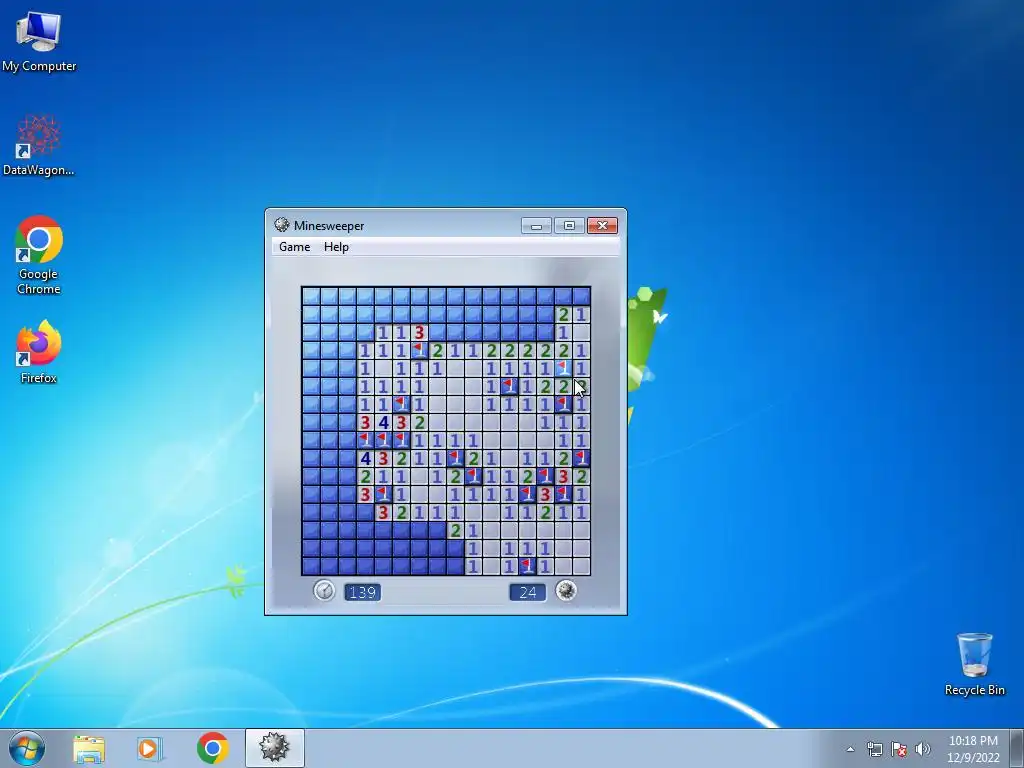Screen dimensions: 1024x768
Task: Click the Minesweeper taskbar button
Action: coord(274,748)
